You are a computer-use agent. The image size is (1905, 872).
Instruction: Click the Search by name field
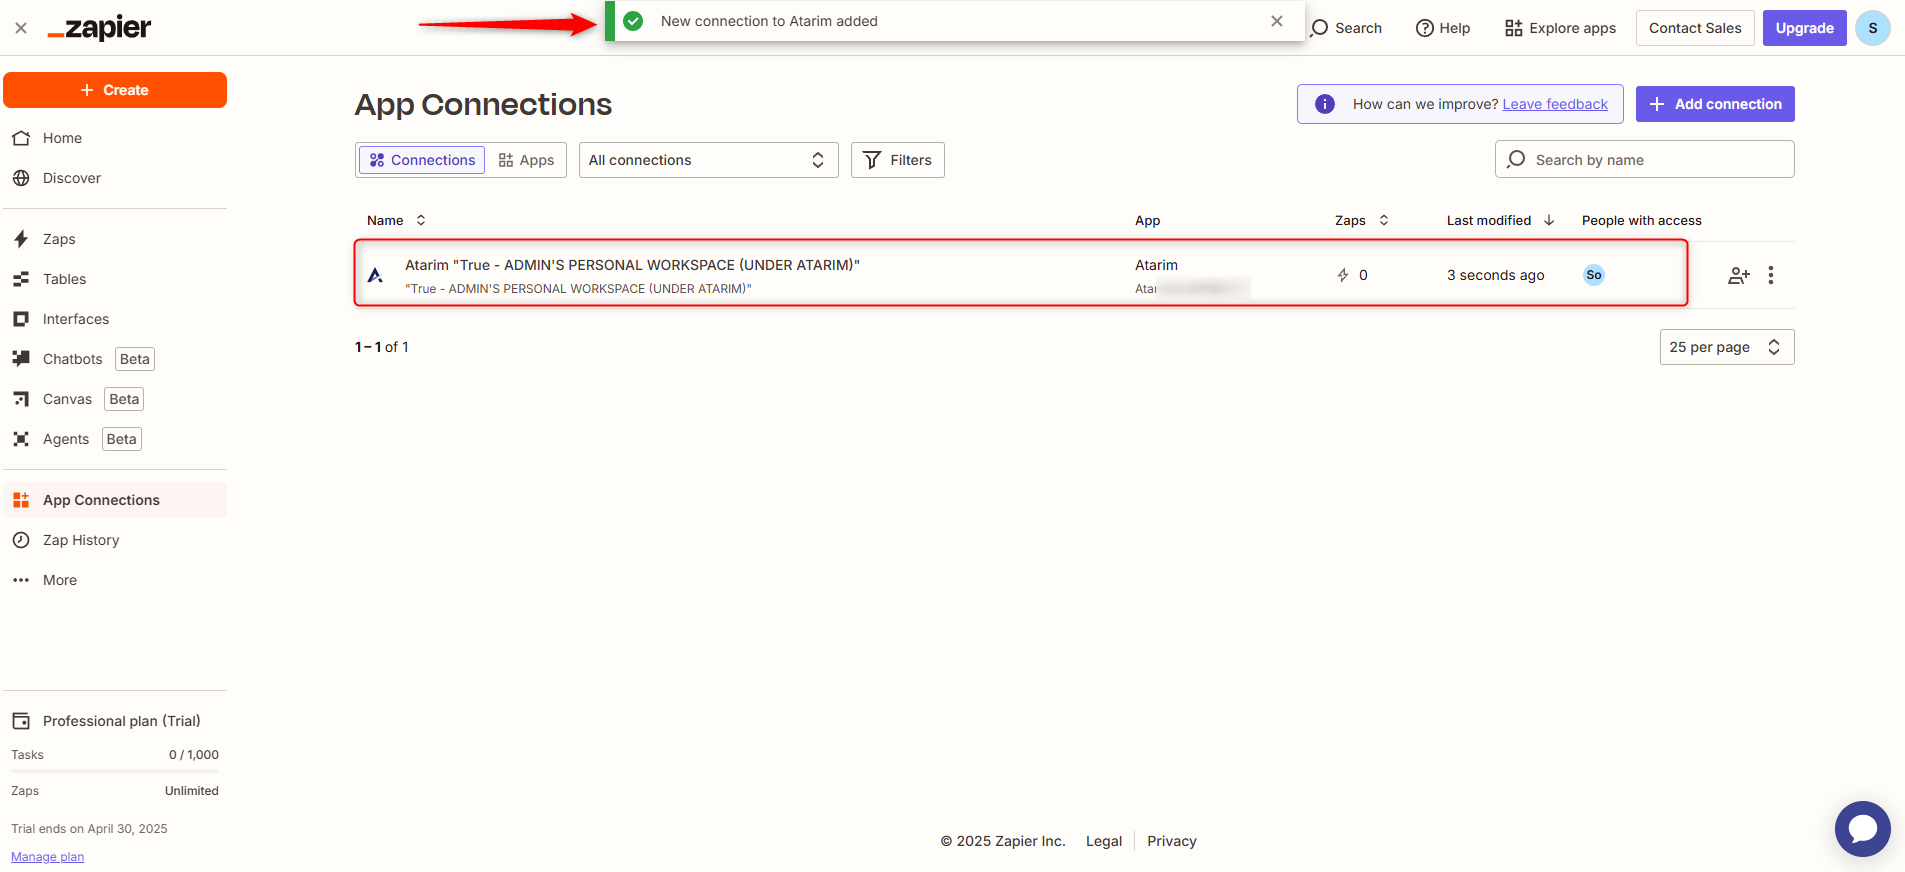click(x=1655, y=160)
